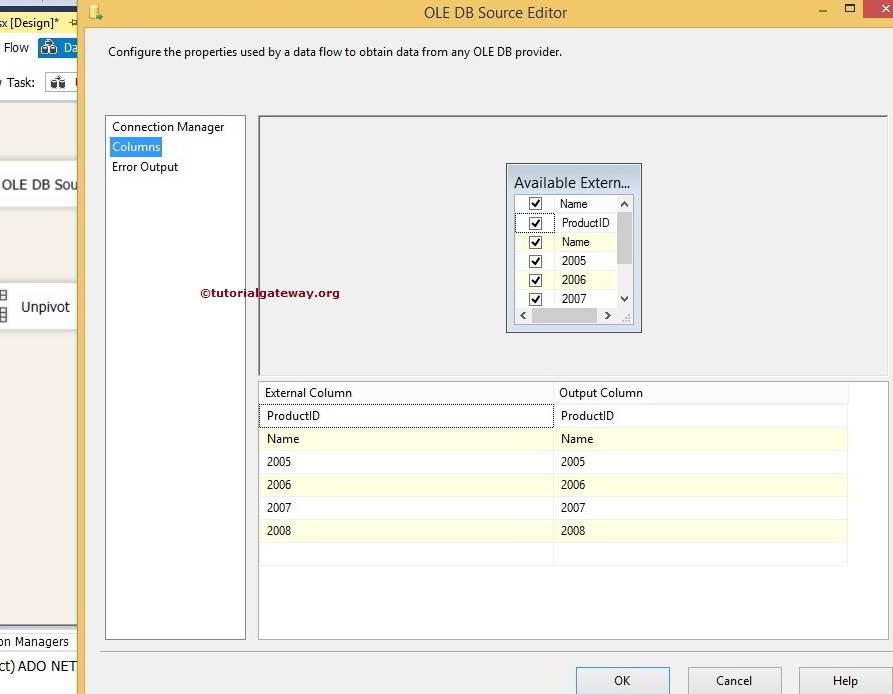Click the Output Column header

(x=701, y=393)
